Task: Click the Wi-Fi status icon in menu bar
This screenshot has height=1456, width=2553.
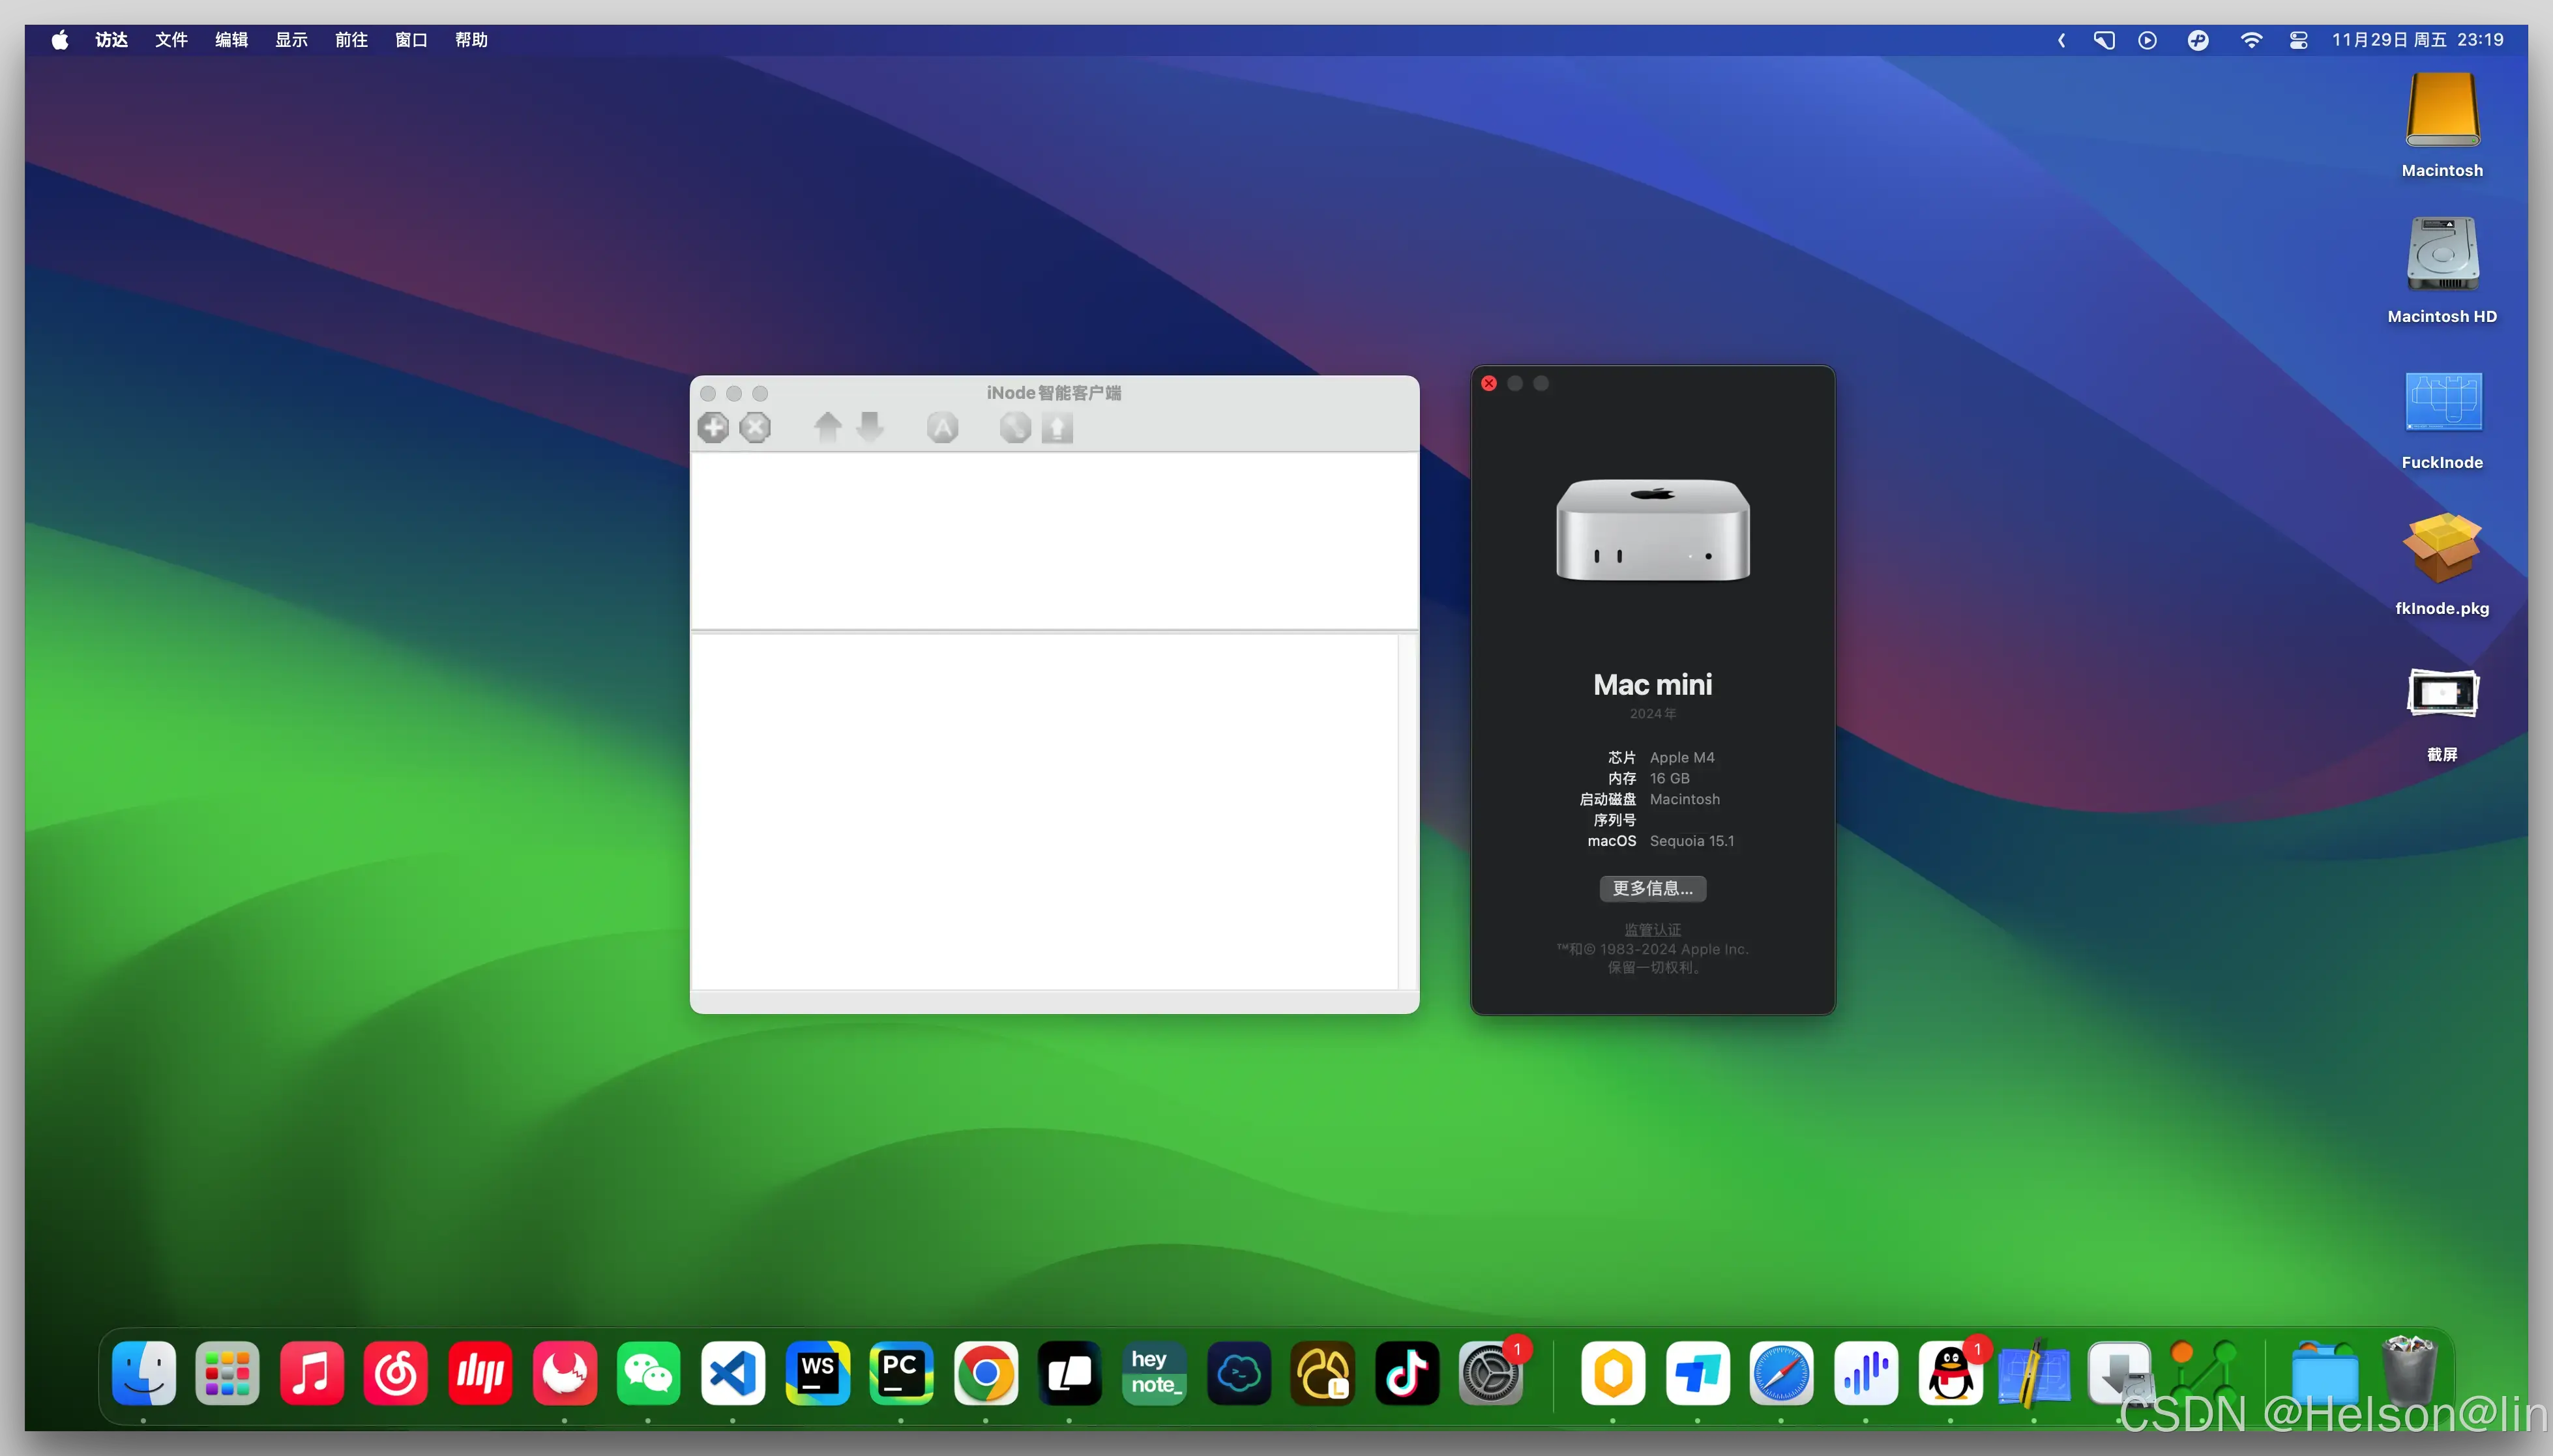Action: click(2251, 40)
